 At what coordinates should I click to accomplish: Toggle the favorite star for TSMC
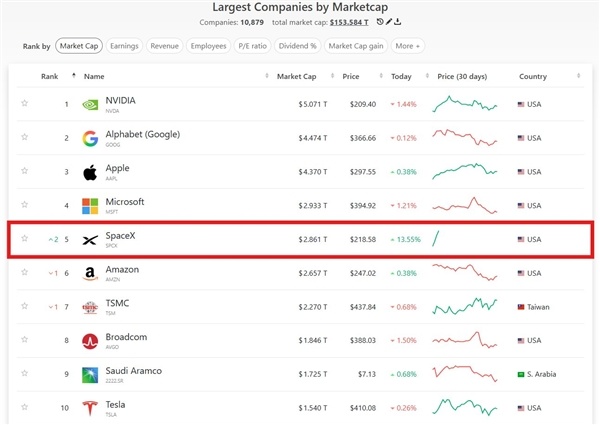coord(24,306)
